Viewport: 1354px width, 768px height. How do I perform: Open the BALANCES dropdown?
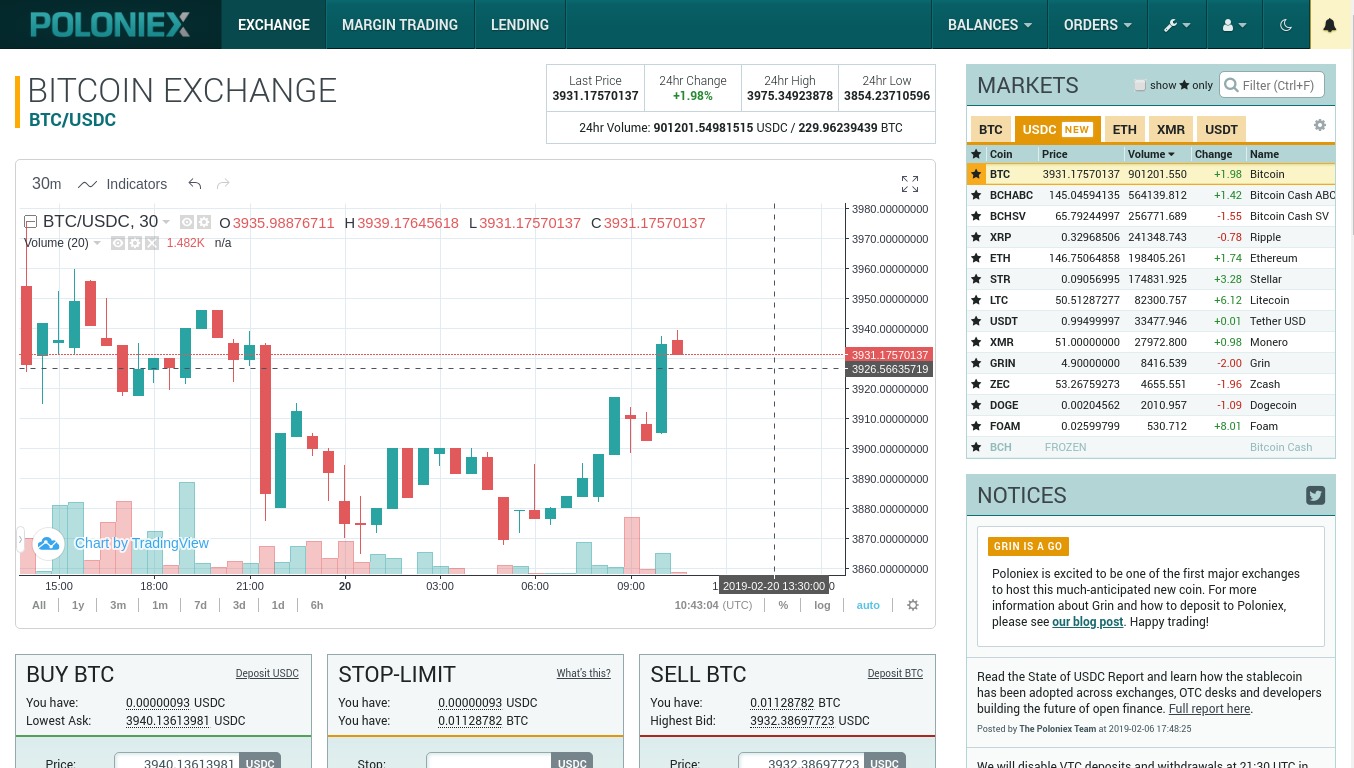pyautogui.click(x=989, y=24)
